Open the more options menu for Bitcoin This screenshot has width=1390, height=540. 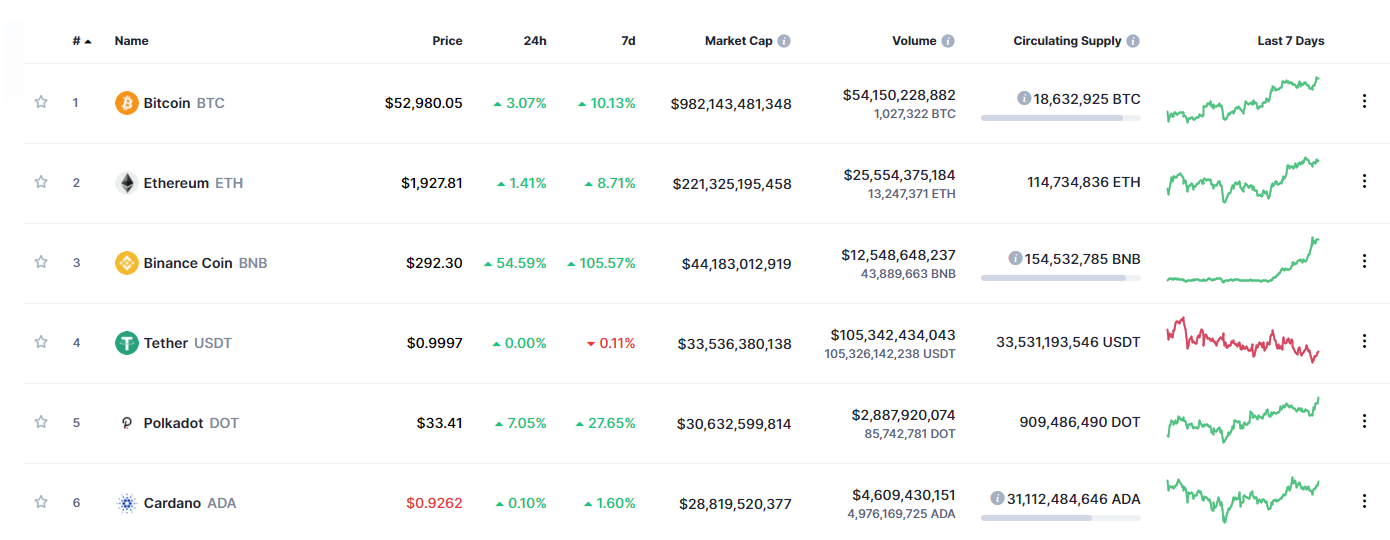pos(1364,101)
